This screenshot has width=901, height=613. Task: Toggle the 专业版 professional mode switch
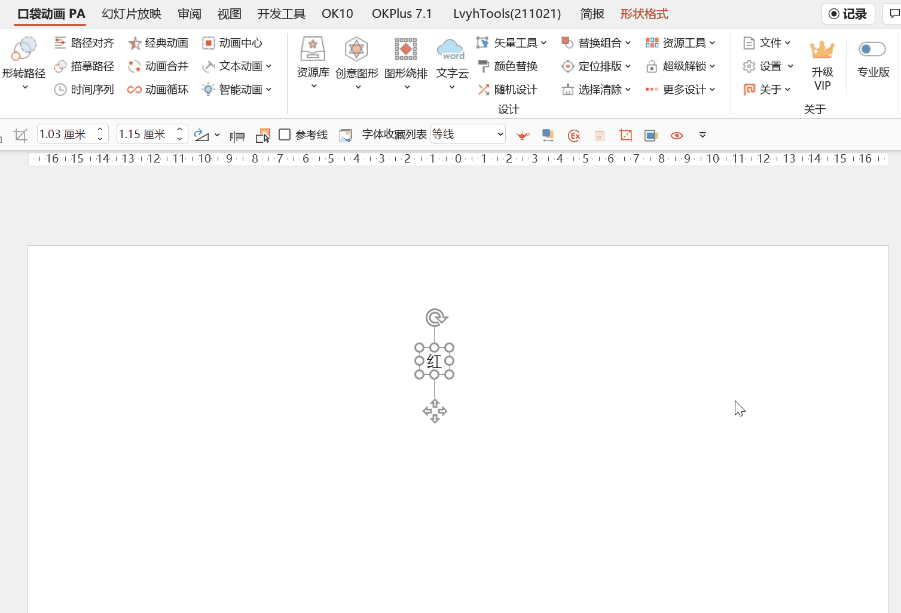point(872,49)
